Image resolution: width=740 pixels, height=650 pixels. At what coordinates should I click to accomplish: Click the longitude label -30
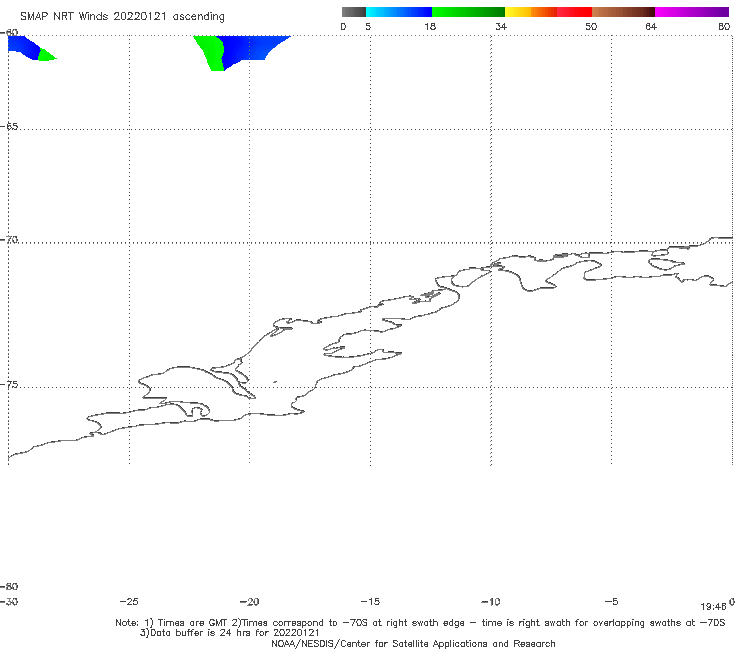[9, 602]
